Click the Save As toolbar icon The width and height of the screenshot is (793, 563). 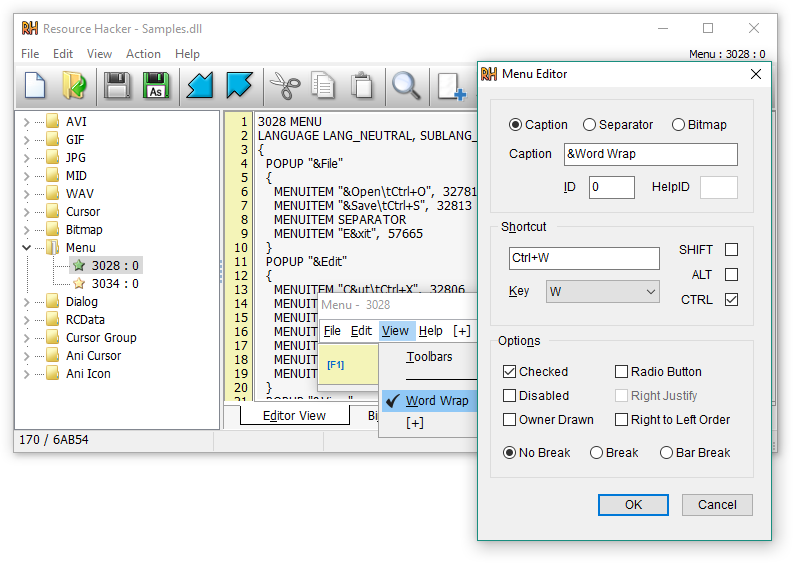156,86
